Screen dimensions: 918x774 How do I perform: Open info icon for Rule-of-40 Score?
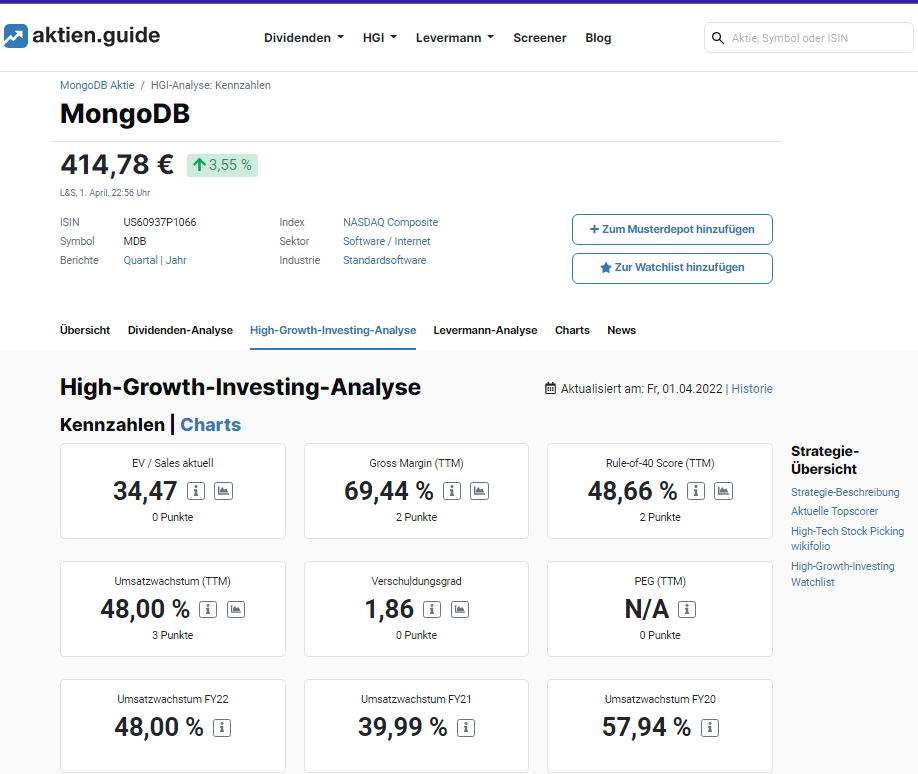click(696, 491)
